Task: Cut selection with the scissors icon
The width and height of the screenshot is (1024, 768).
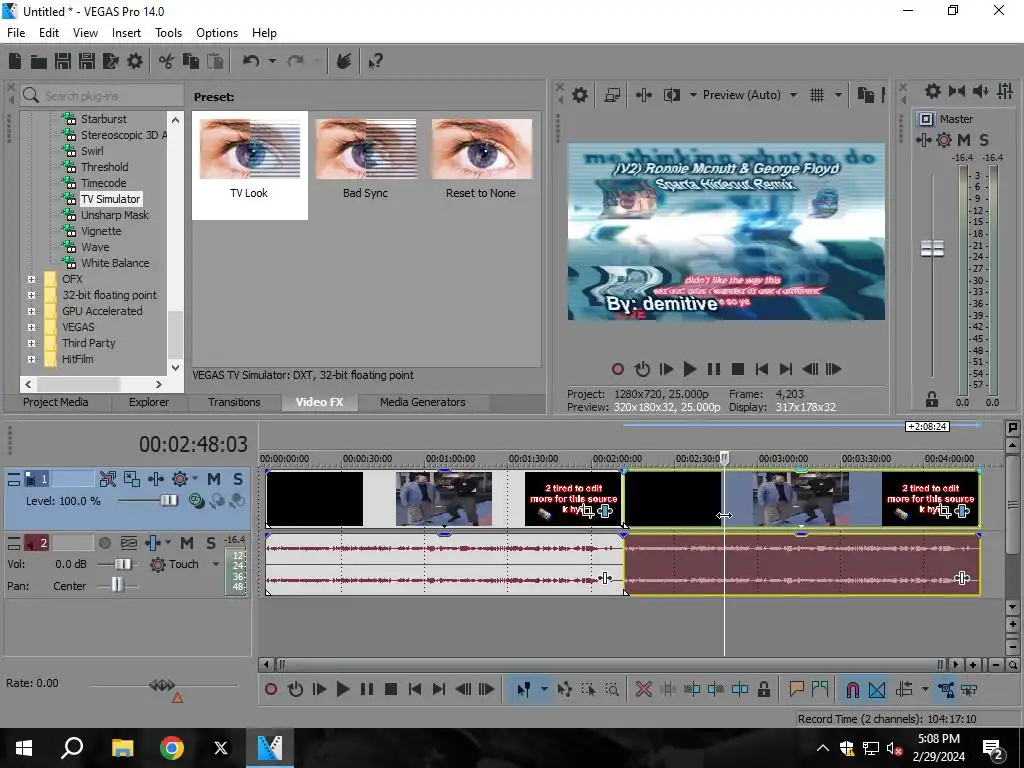Action: (167, 61)
